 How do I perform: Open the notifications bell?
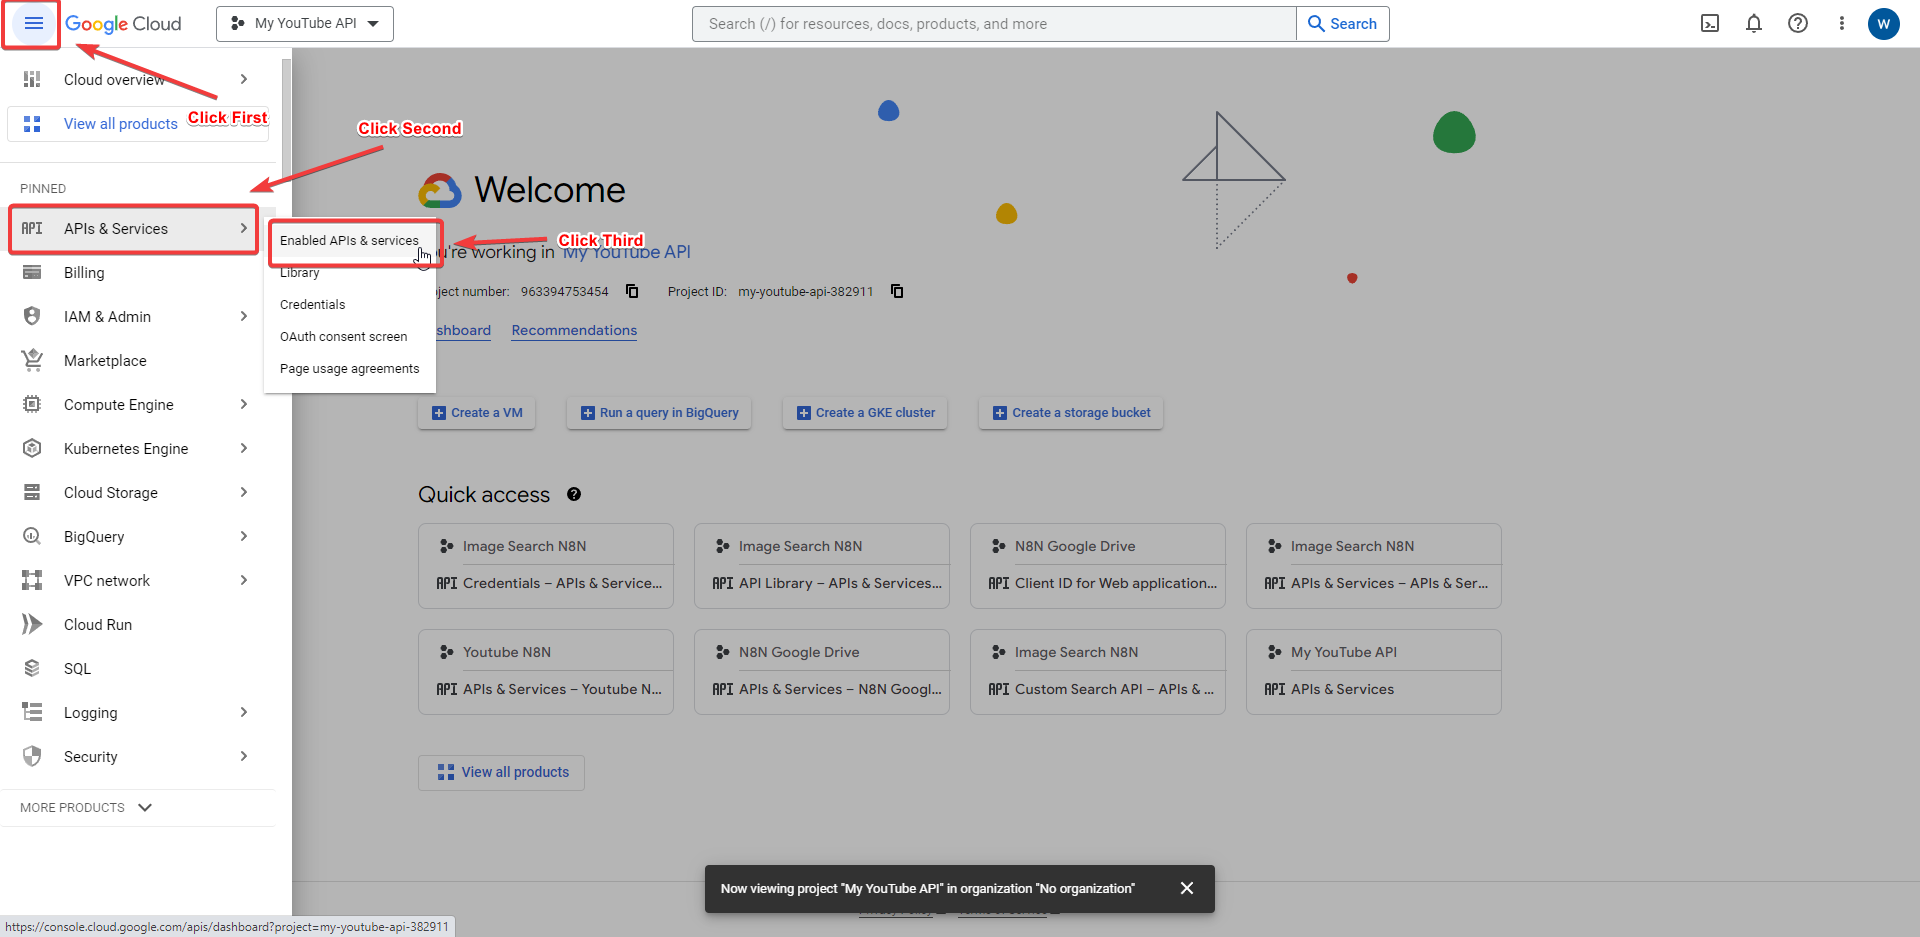[1754, 24]
